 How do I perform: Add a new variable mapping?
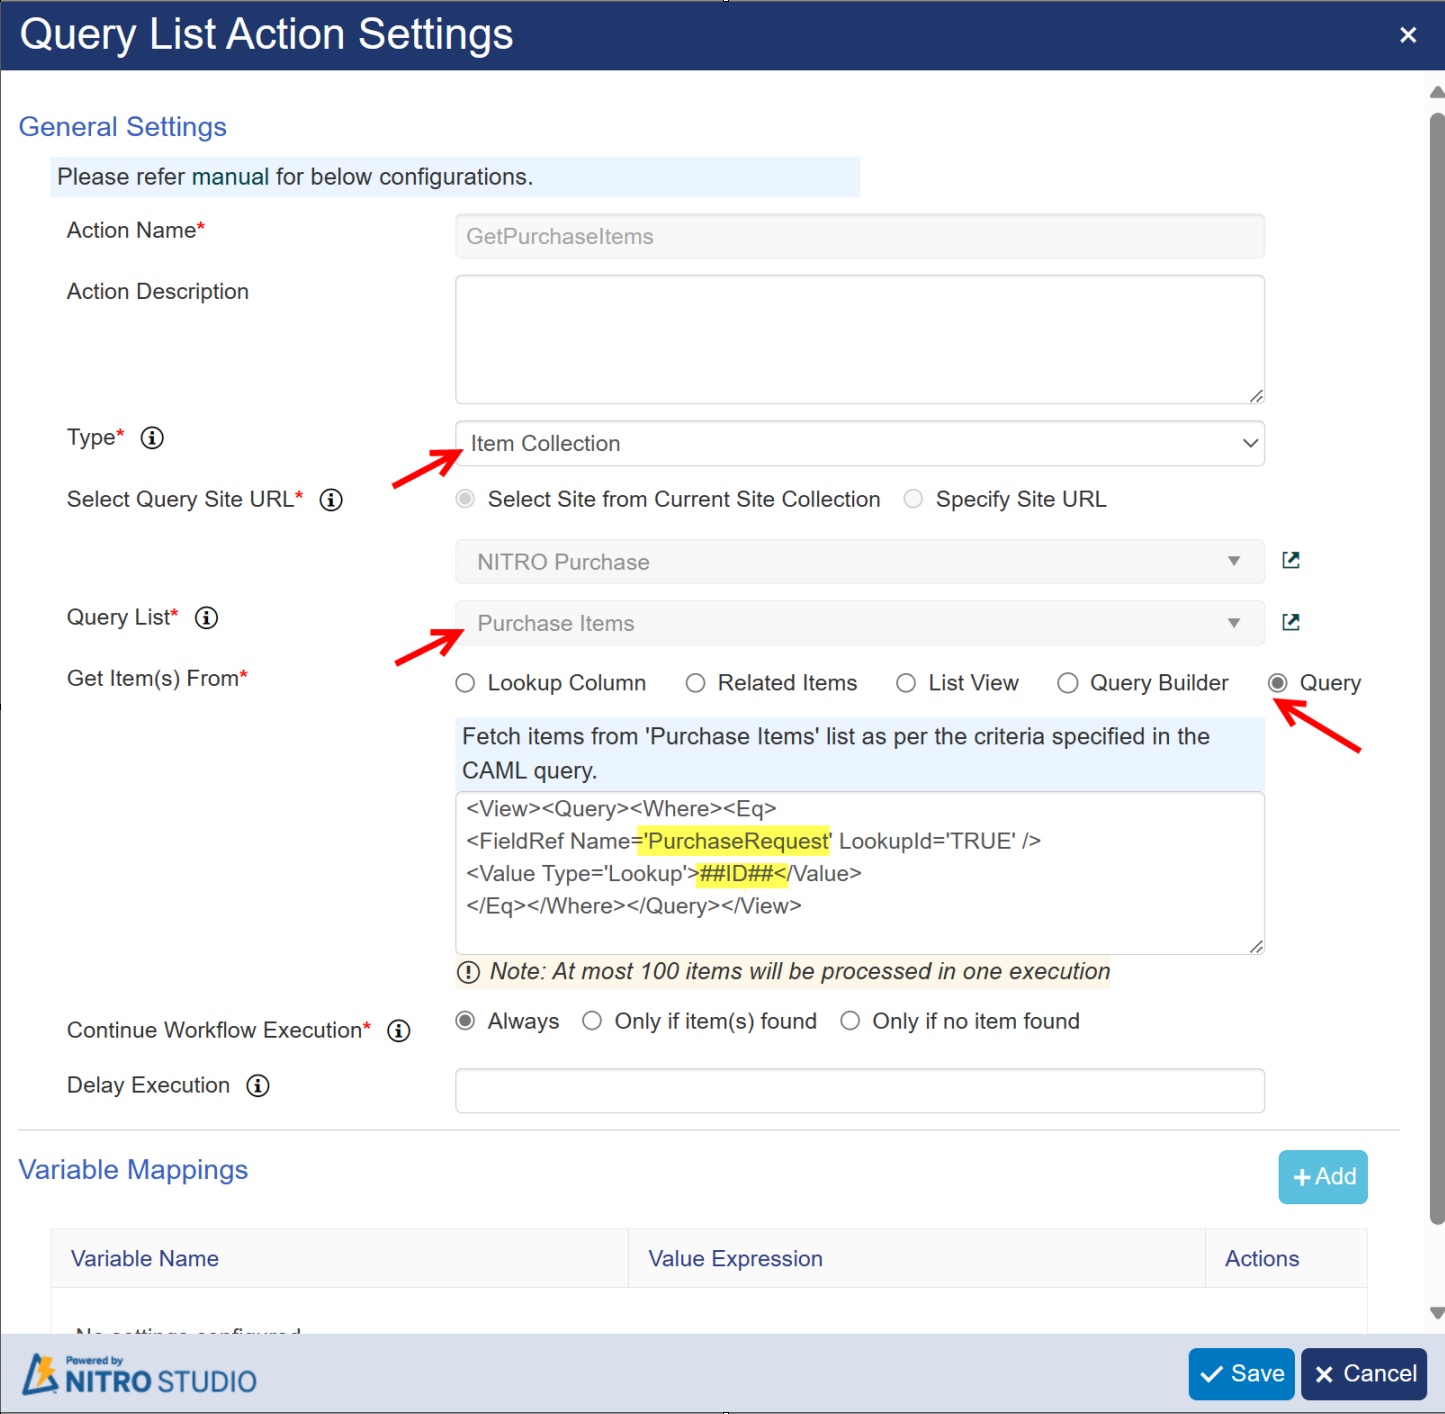1323,1177
